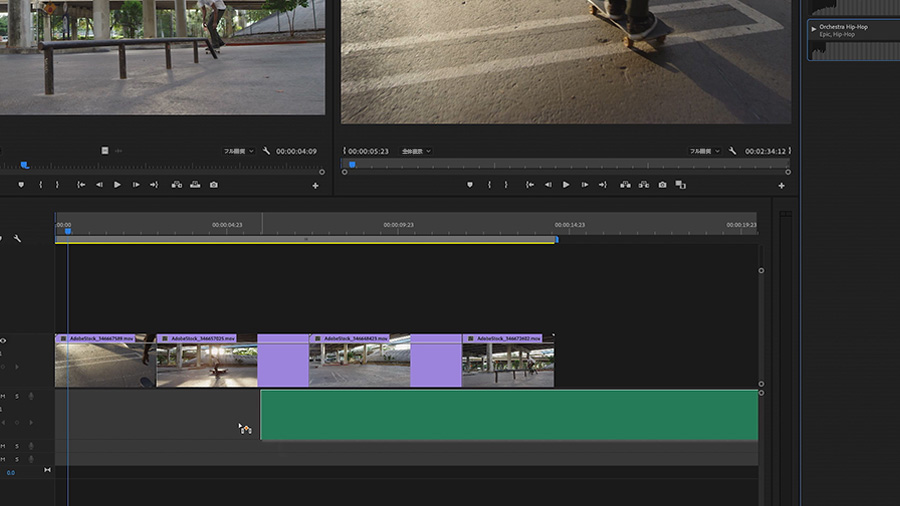Open timeline display settings wrench
The width and height of the screenshot is (900, 506).
[17, 239]
